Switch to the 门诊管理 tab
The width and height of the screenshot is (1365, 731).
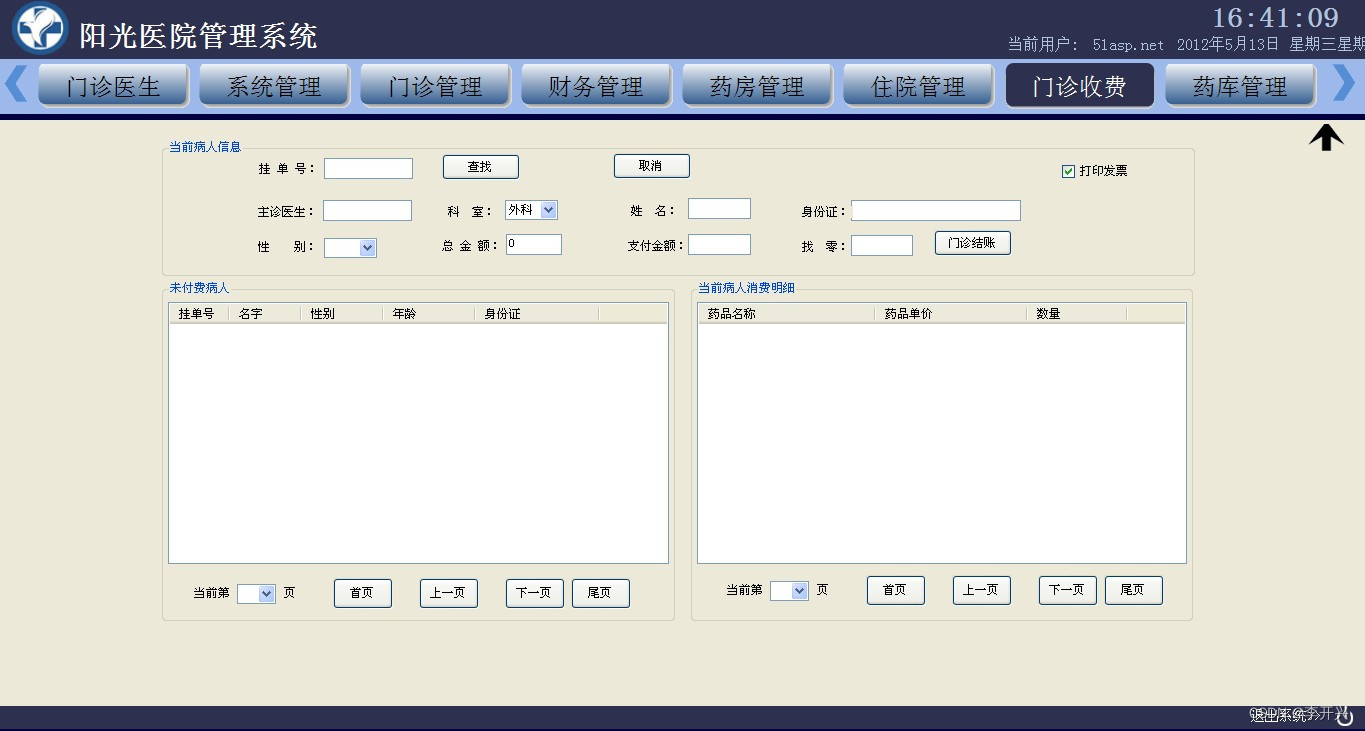(436, 86)
